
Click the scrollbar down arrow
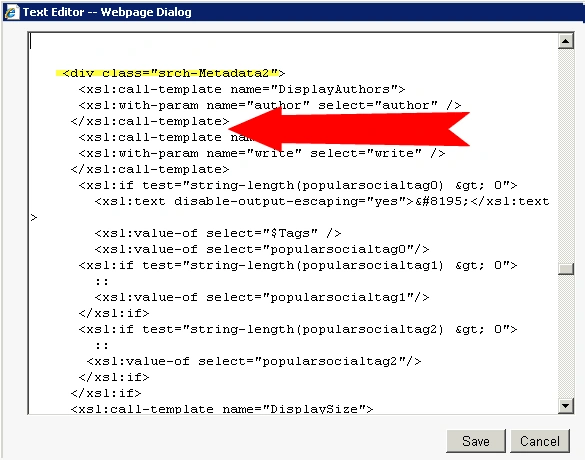pyautogui.click(x=566, y=406)
